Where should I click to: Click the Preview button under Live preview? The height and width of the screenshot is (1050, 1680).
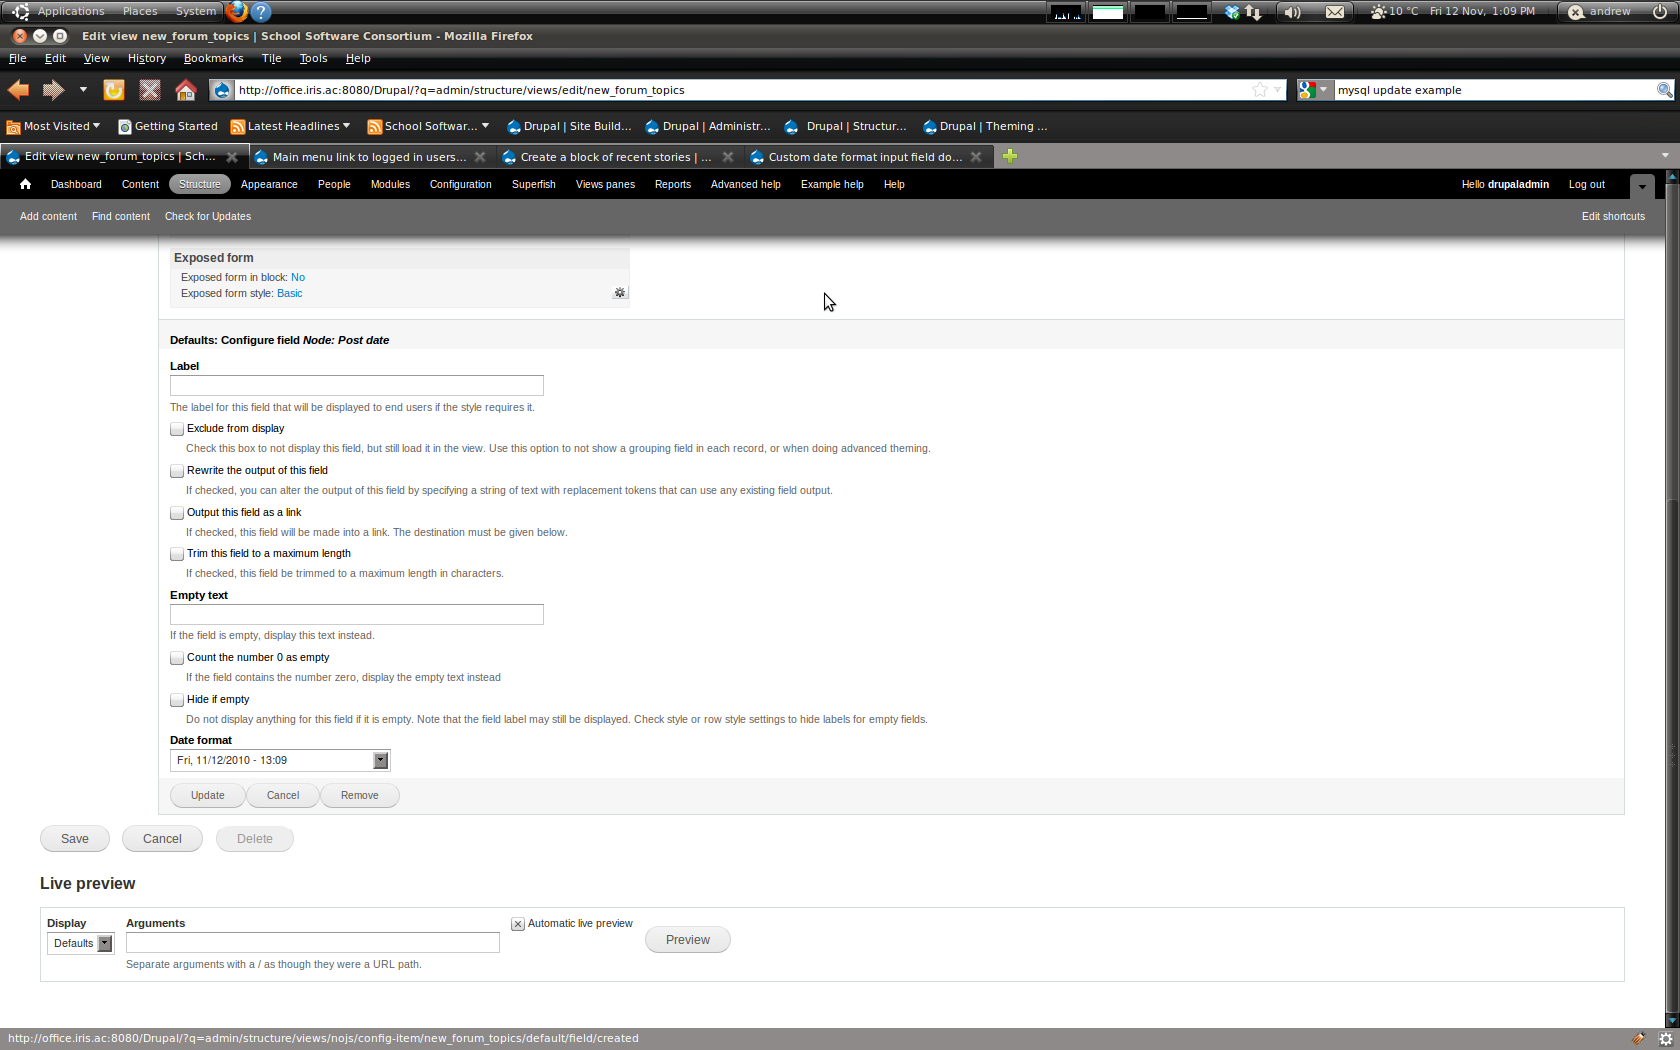[687, 939]
